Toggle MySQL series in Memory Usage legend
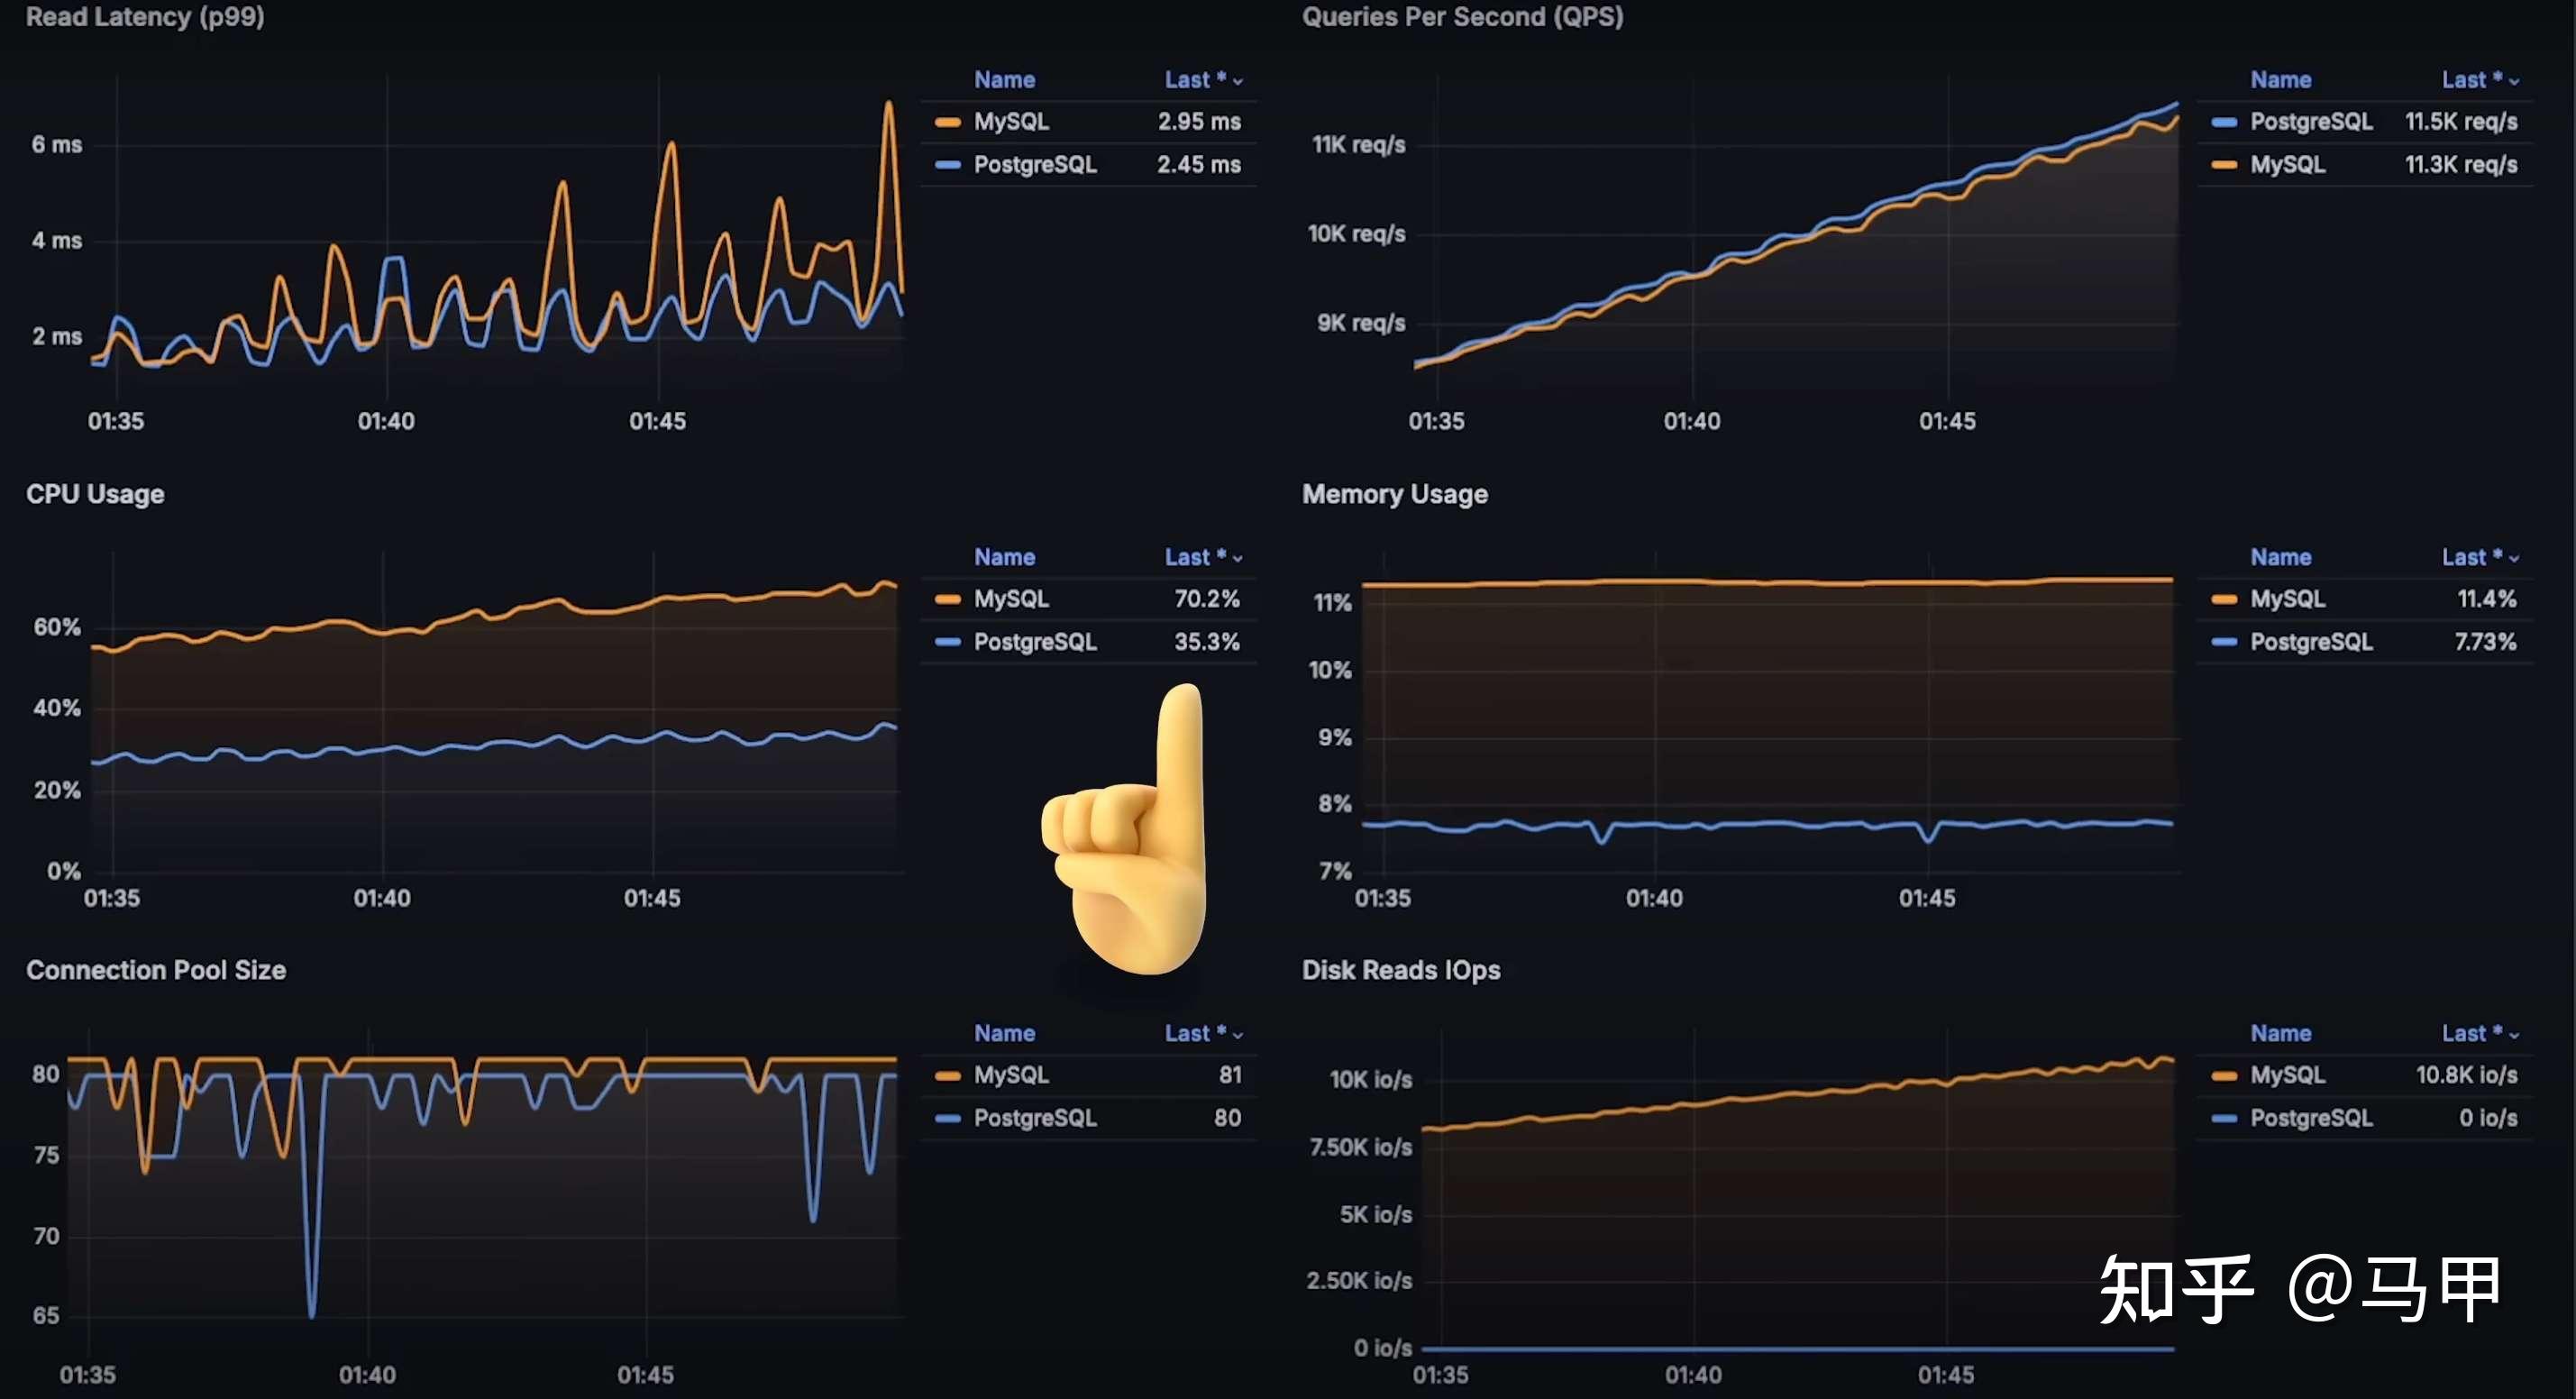2576x1399 pixels. click(x=2287, y=599)
